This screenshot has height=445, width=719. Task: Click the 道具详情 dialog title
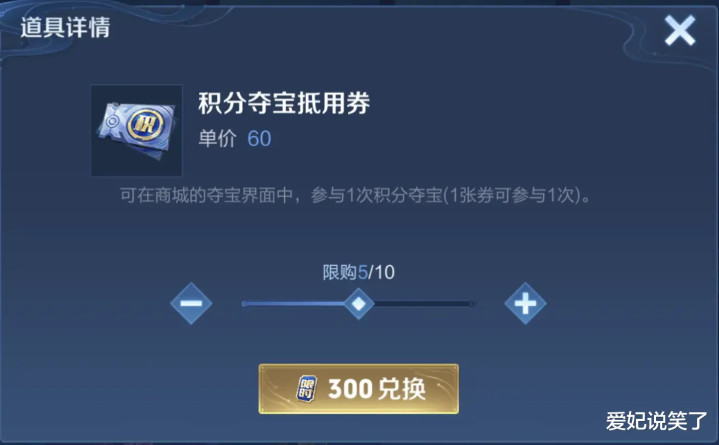click(65, 27)
